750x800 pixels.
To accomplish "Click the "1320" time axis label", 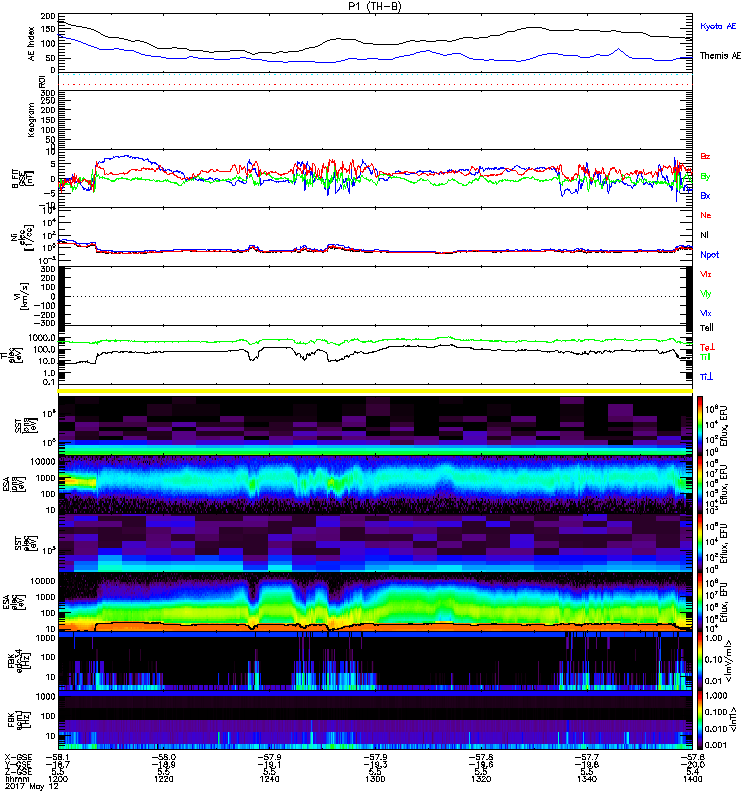I will tap(481, 779).
